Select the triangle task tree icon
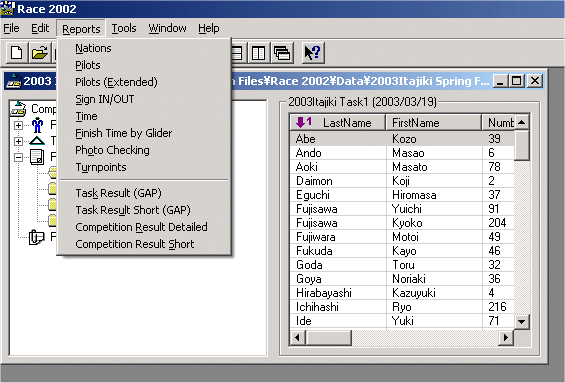Image resolution: width=565 pixels, height=383 pixels. (37, 141)
